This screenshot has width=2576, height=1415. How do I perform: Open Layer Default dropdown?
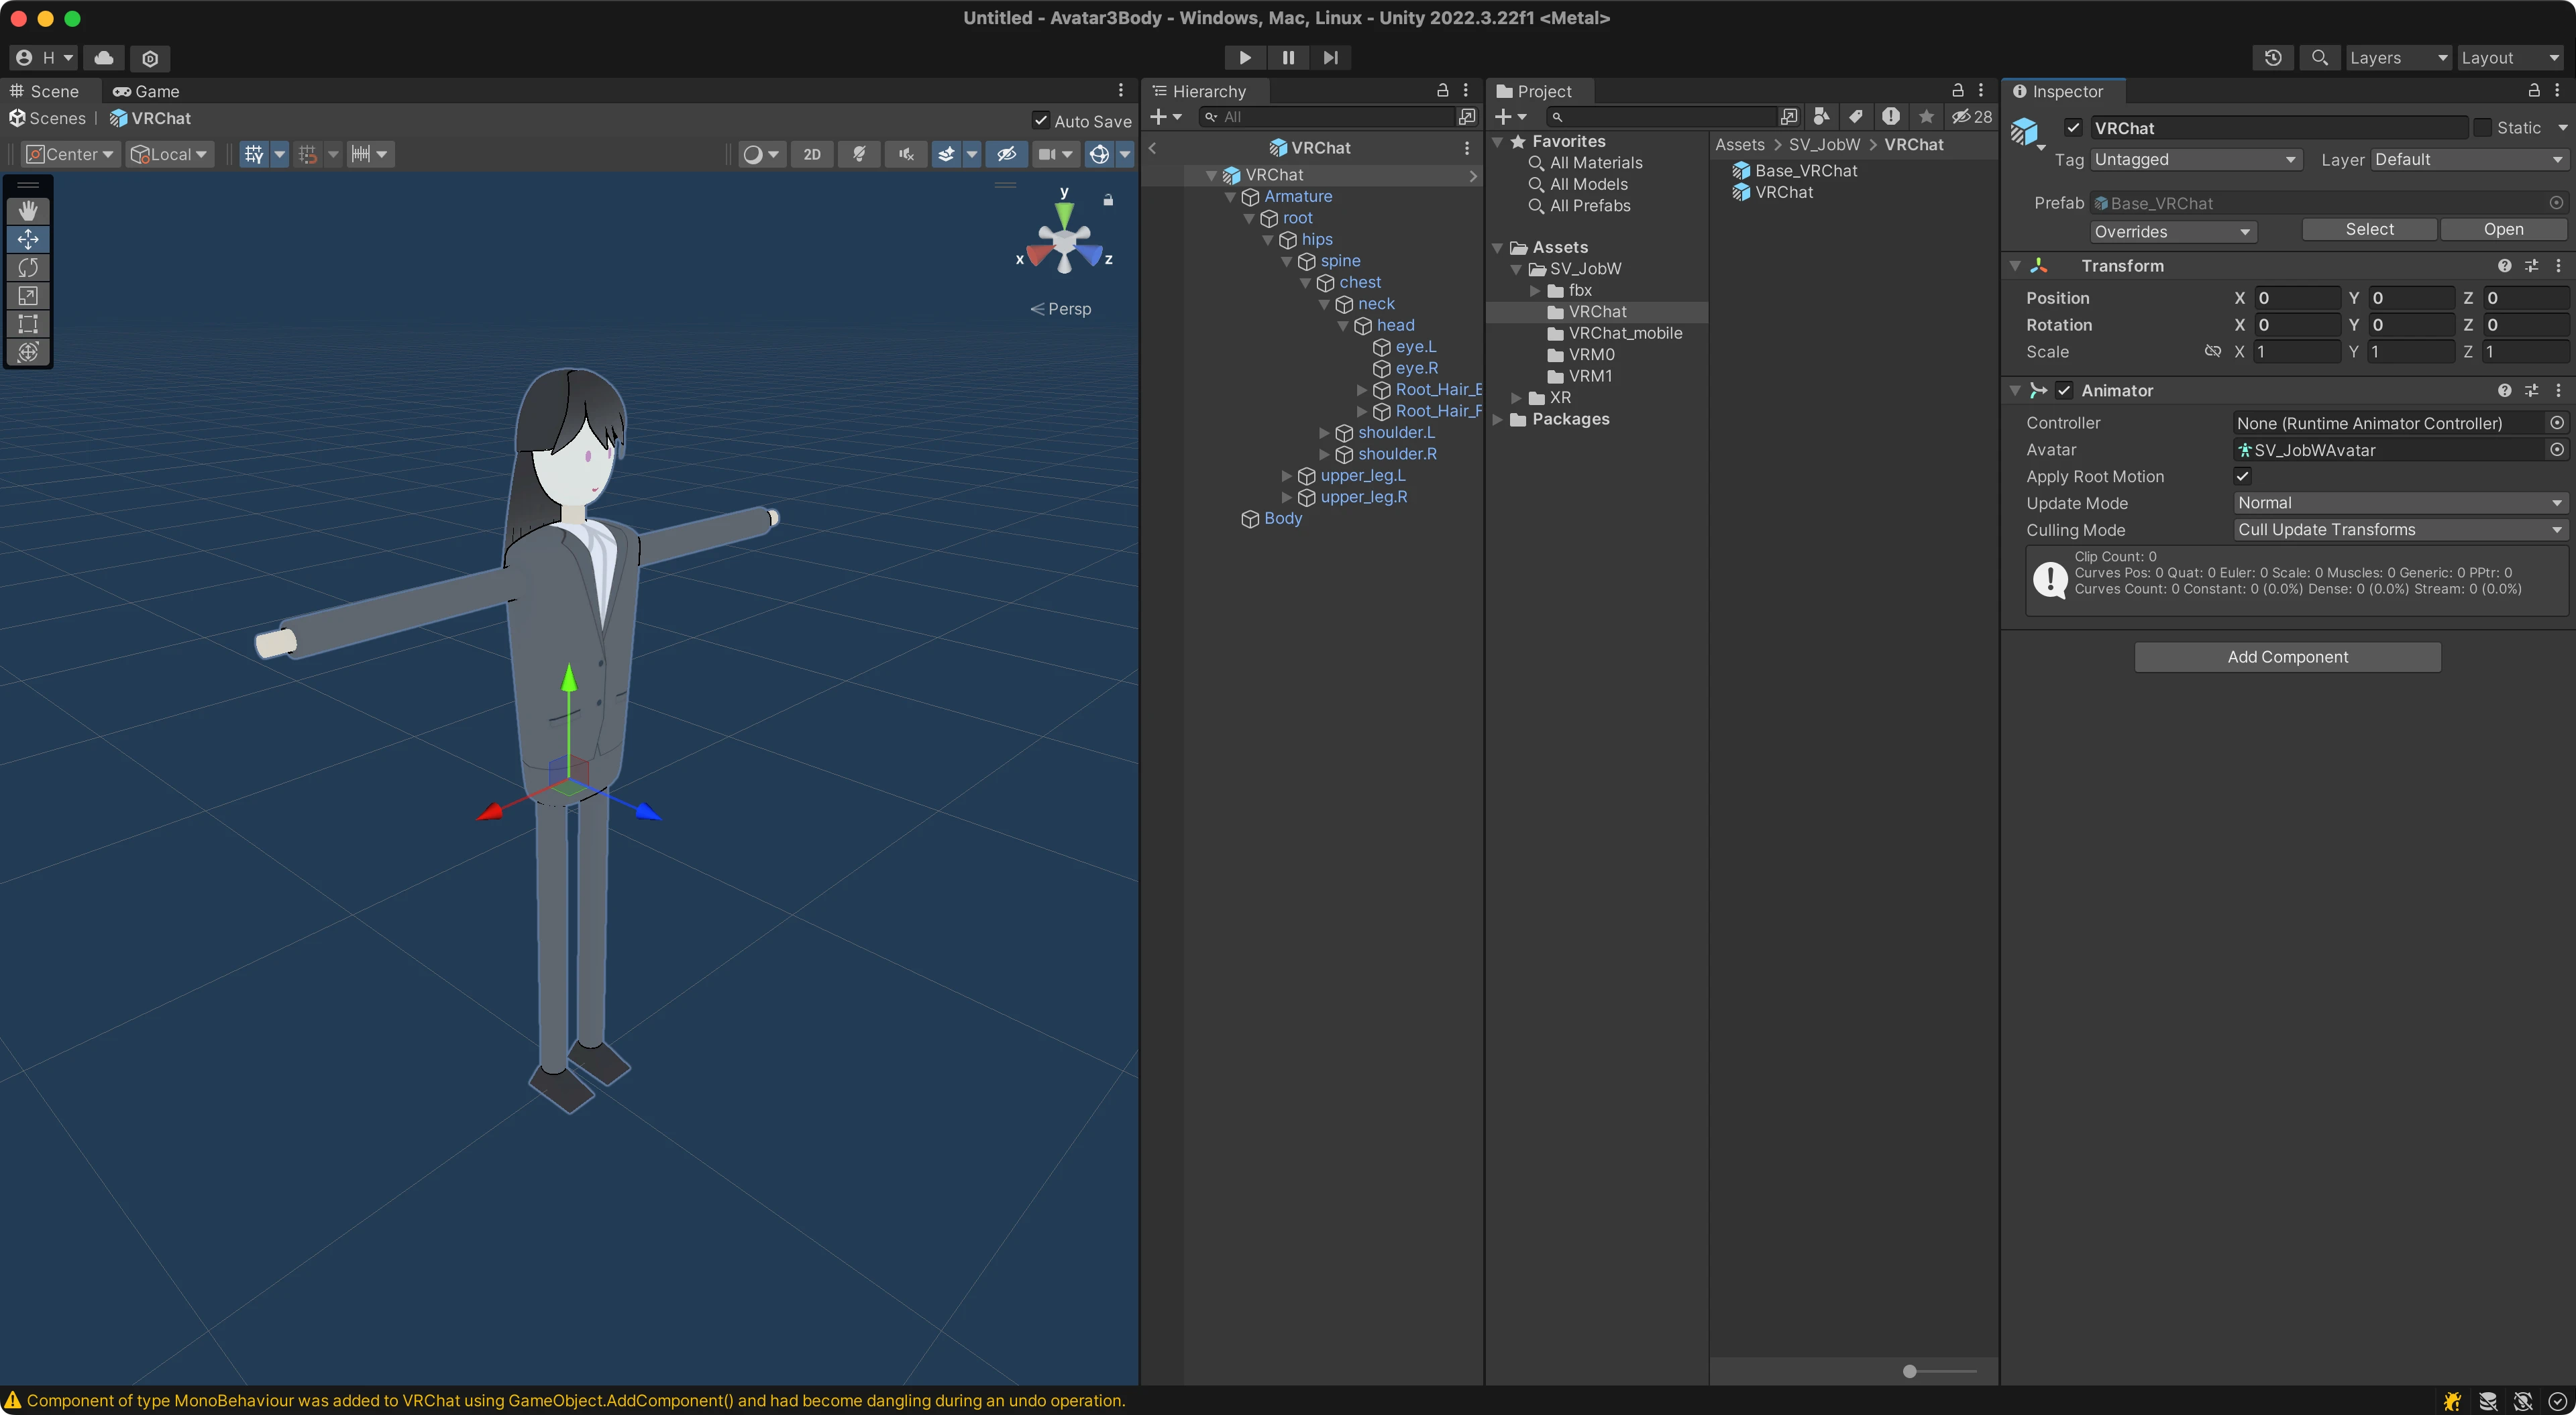pyautogui.click(x=2469, y=159)
